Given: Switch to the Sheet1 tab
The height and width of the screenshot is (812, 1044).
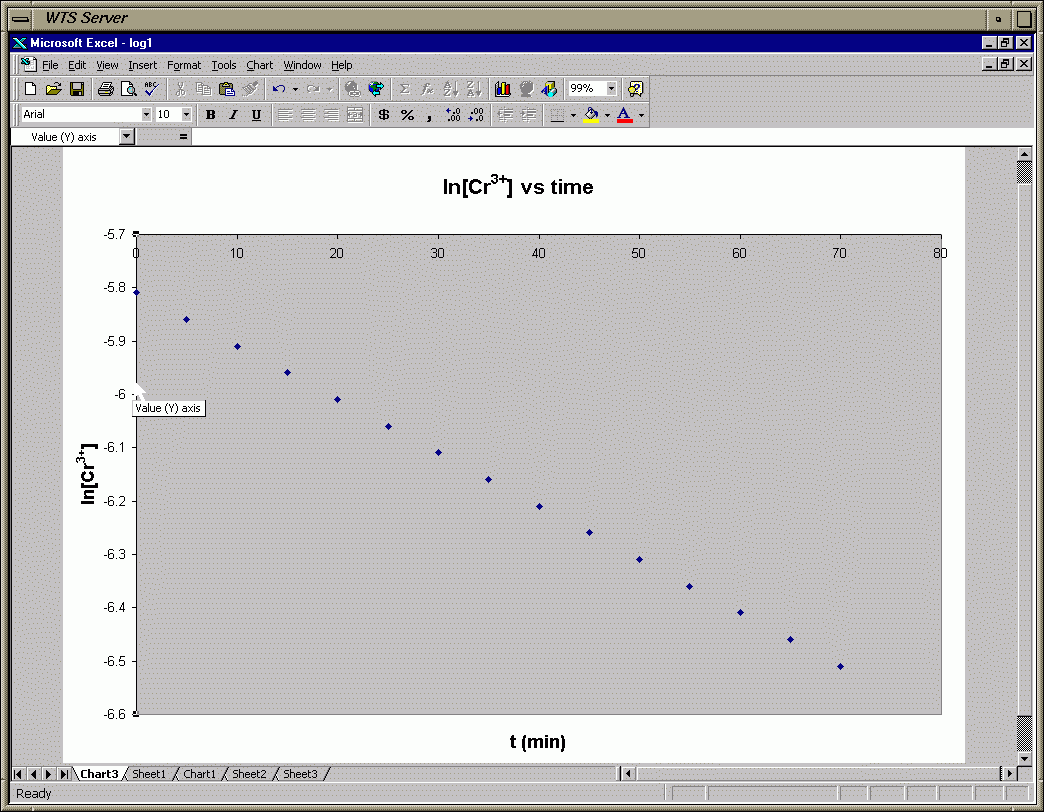Looking at the screenshot, I should coord(149,774).
